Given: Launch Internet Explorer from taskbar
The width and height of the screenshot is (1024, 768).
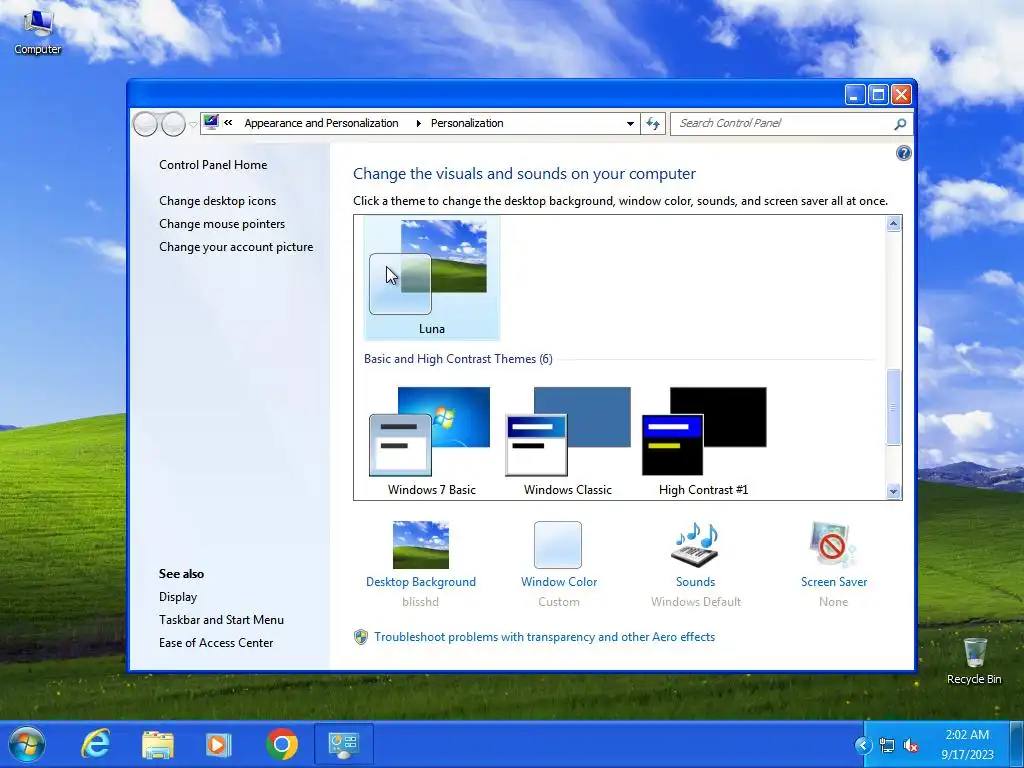Looking at the screenshot, I should [95, 744].
